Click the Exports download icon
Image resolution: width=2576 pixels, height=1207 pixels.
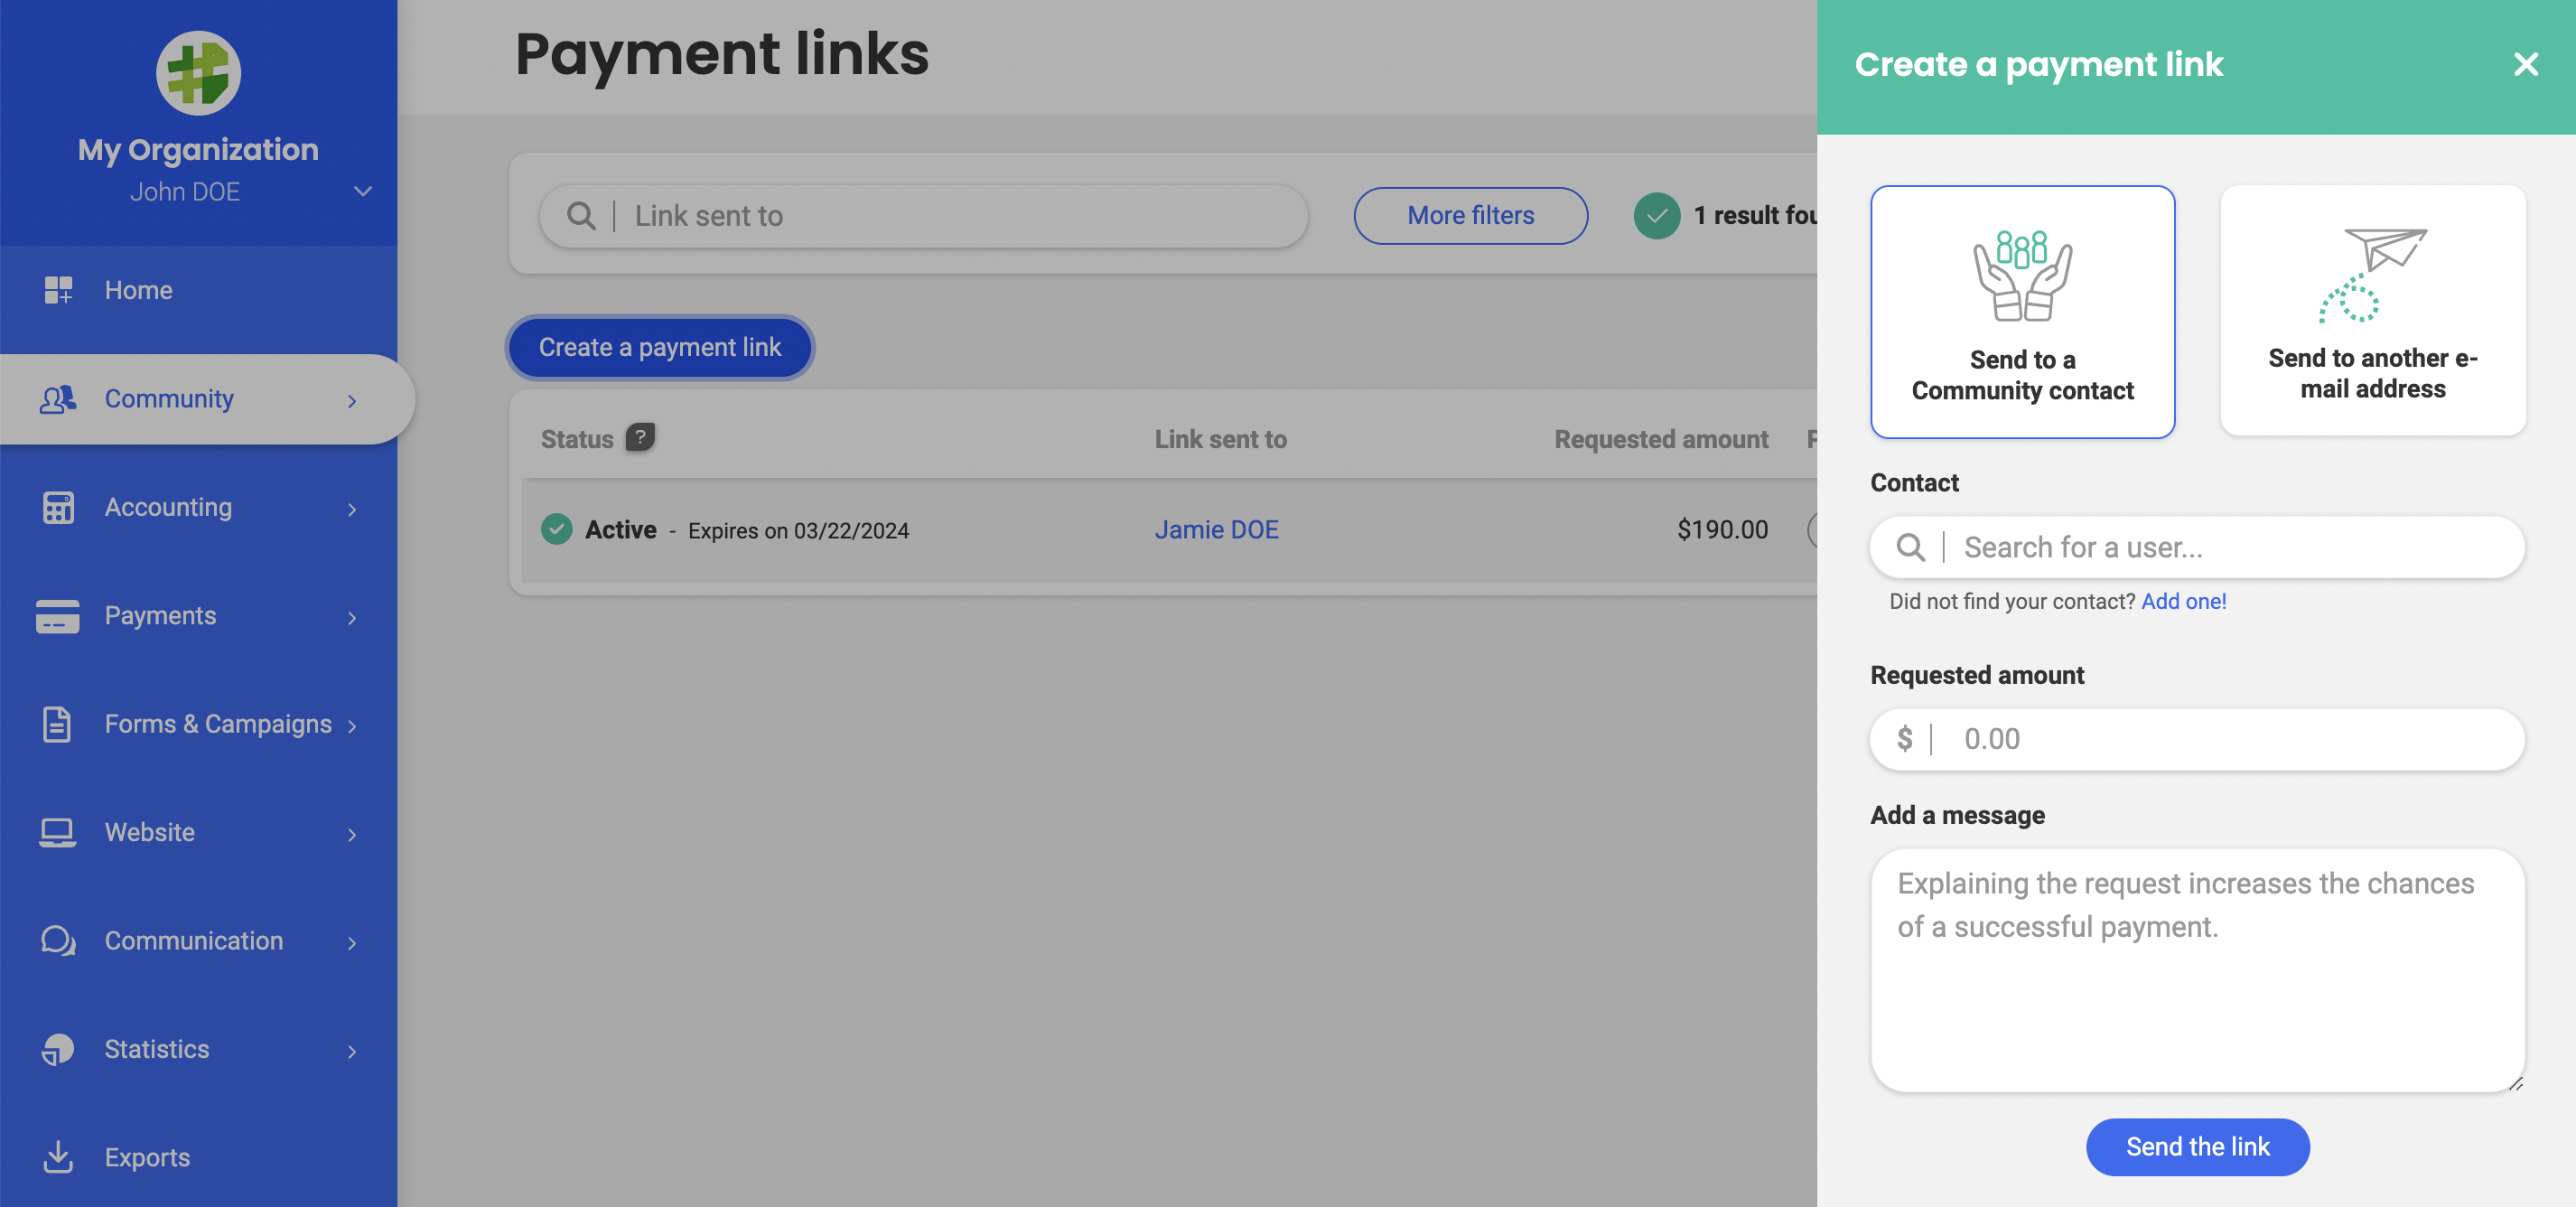(x=58, y=1157)
